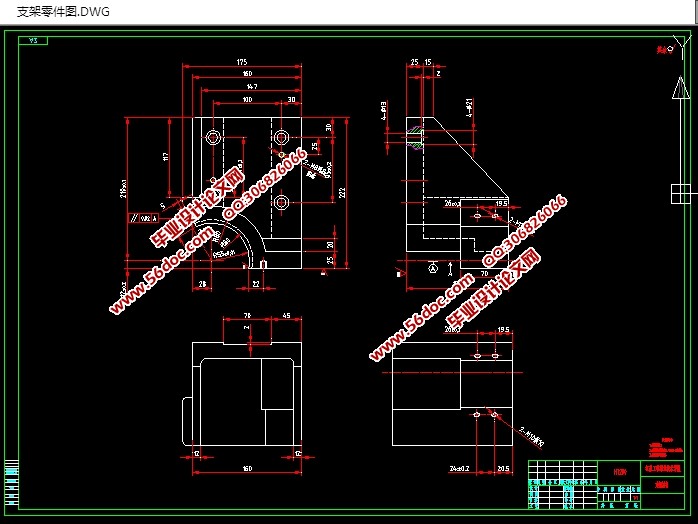Click the 4-Φ21 hole callout
Viewport: 698px width, 524px height.
pos(469,108)
